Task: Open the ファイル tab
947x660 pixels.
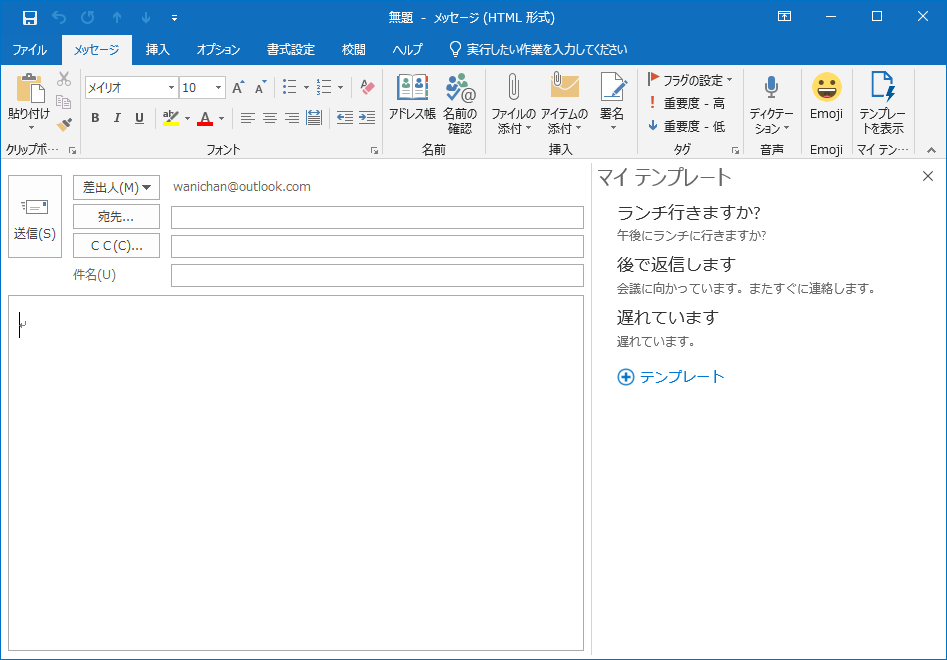Action: point(30,50)
